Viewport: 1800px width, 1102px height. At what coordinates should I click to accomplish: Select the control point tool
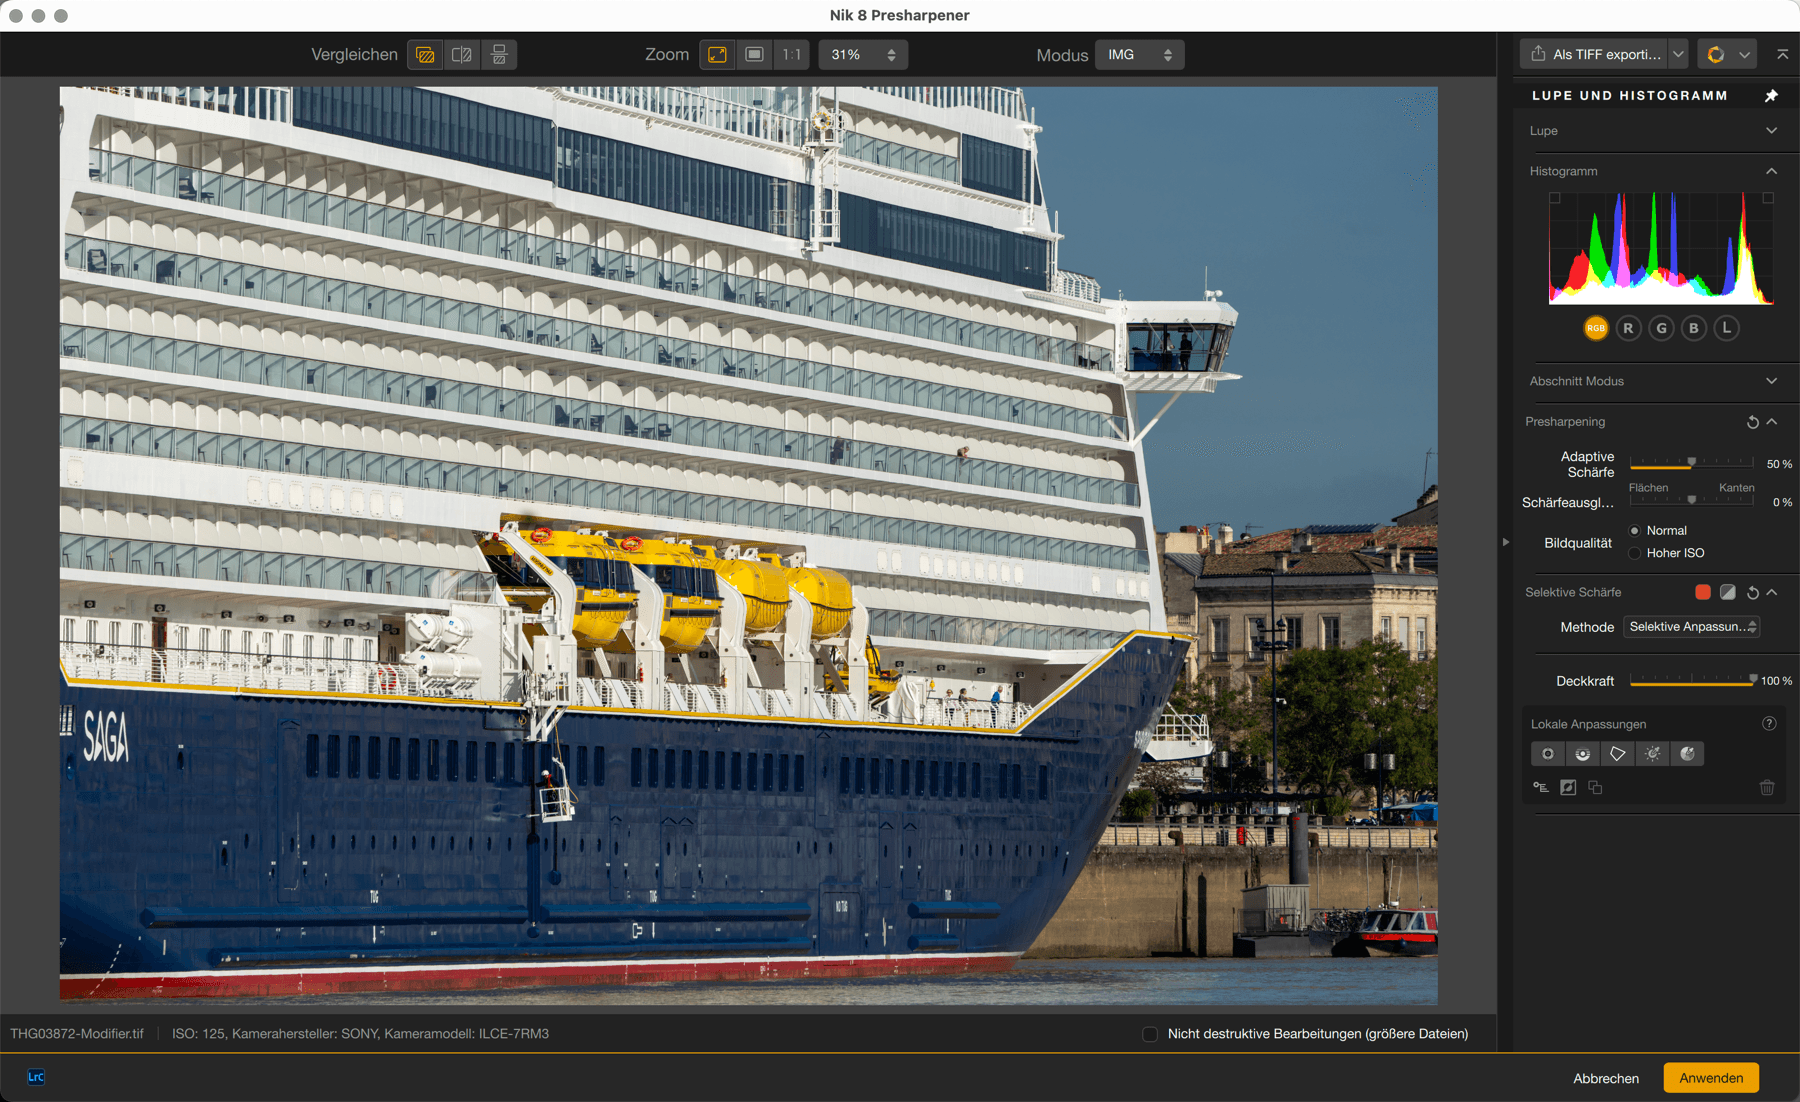(x=1548, y=754)
